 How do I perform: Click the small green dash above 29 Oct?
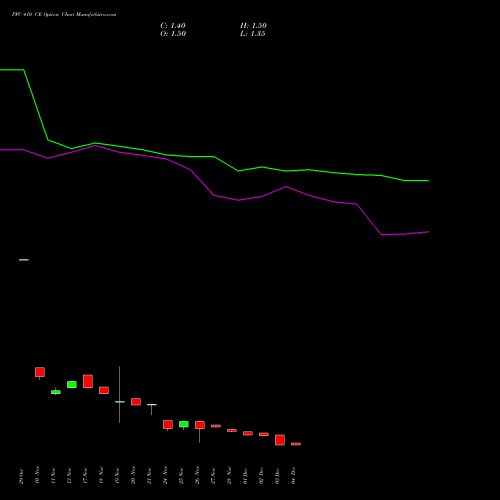(24, 260)
